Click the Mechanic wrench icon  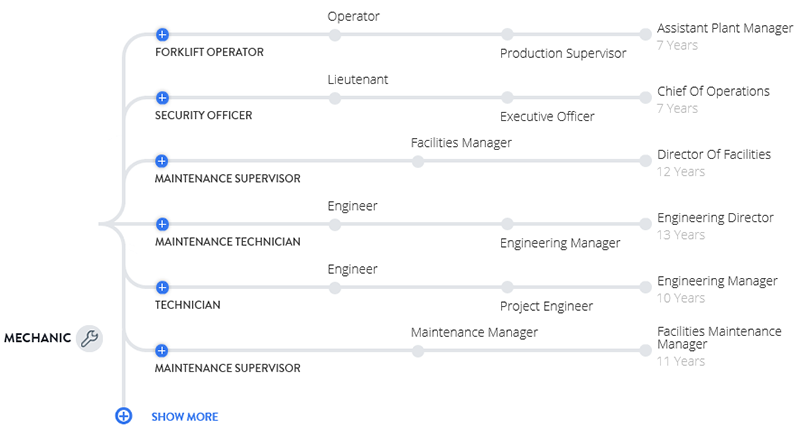coord(89,338)
